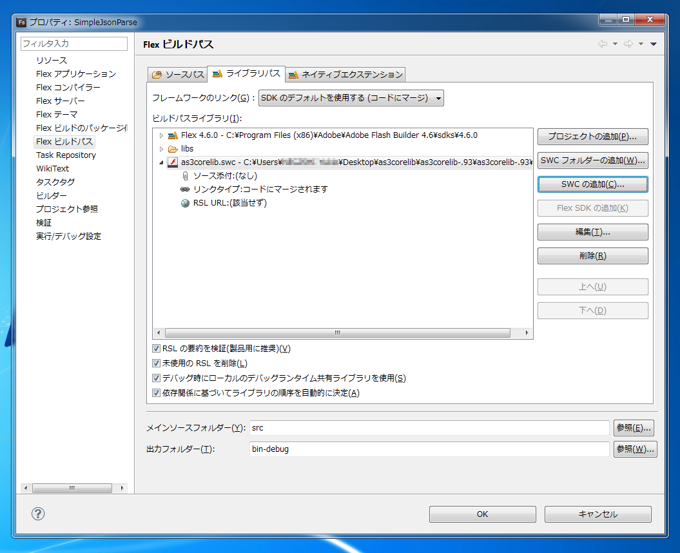
Task: Open the フレームワークのリンク dropdown
Action: point(351,98)
